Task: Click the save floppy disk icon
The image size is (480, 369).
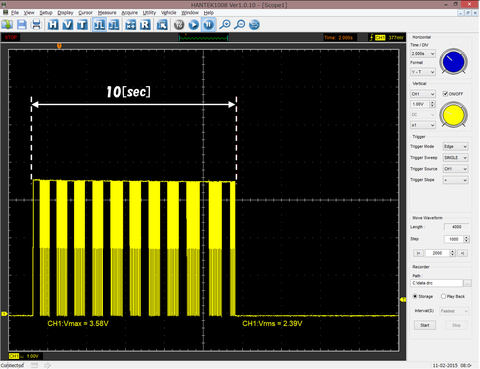Action: (x=22, y=25)
